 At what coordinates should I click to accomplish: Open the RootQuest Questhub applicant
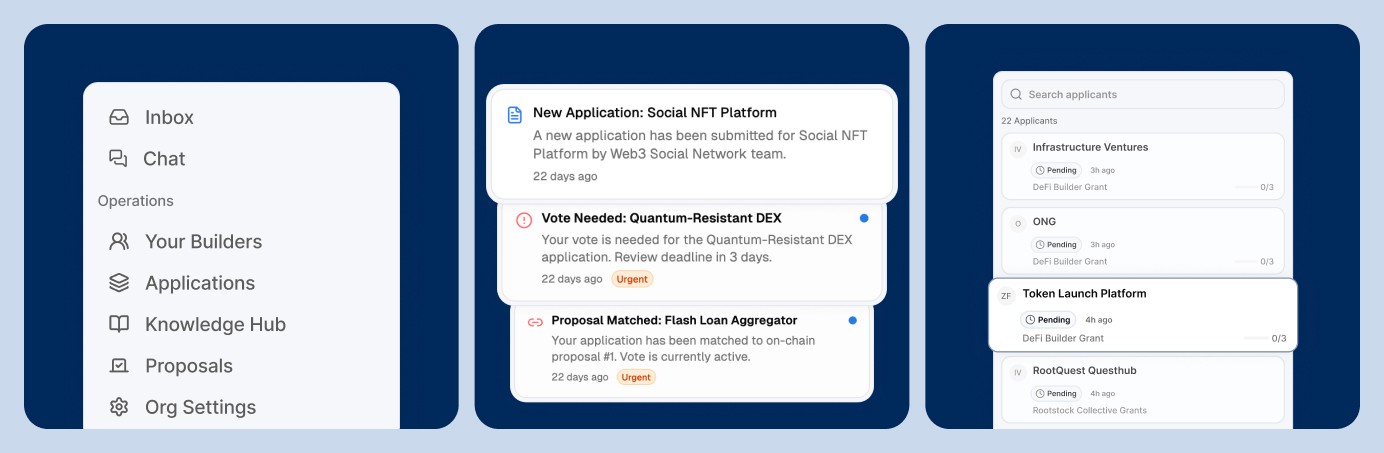pyautogui.click(x=1143, y=390)
